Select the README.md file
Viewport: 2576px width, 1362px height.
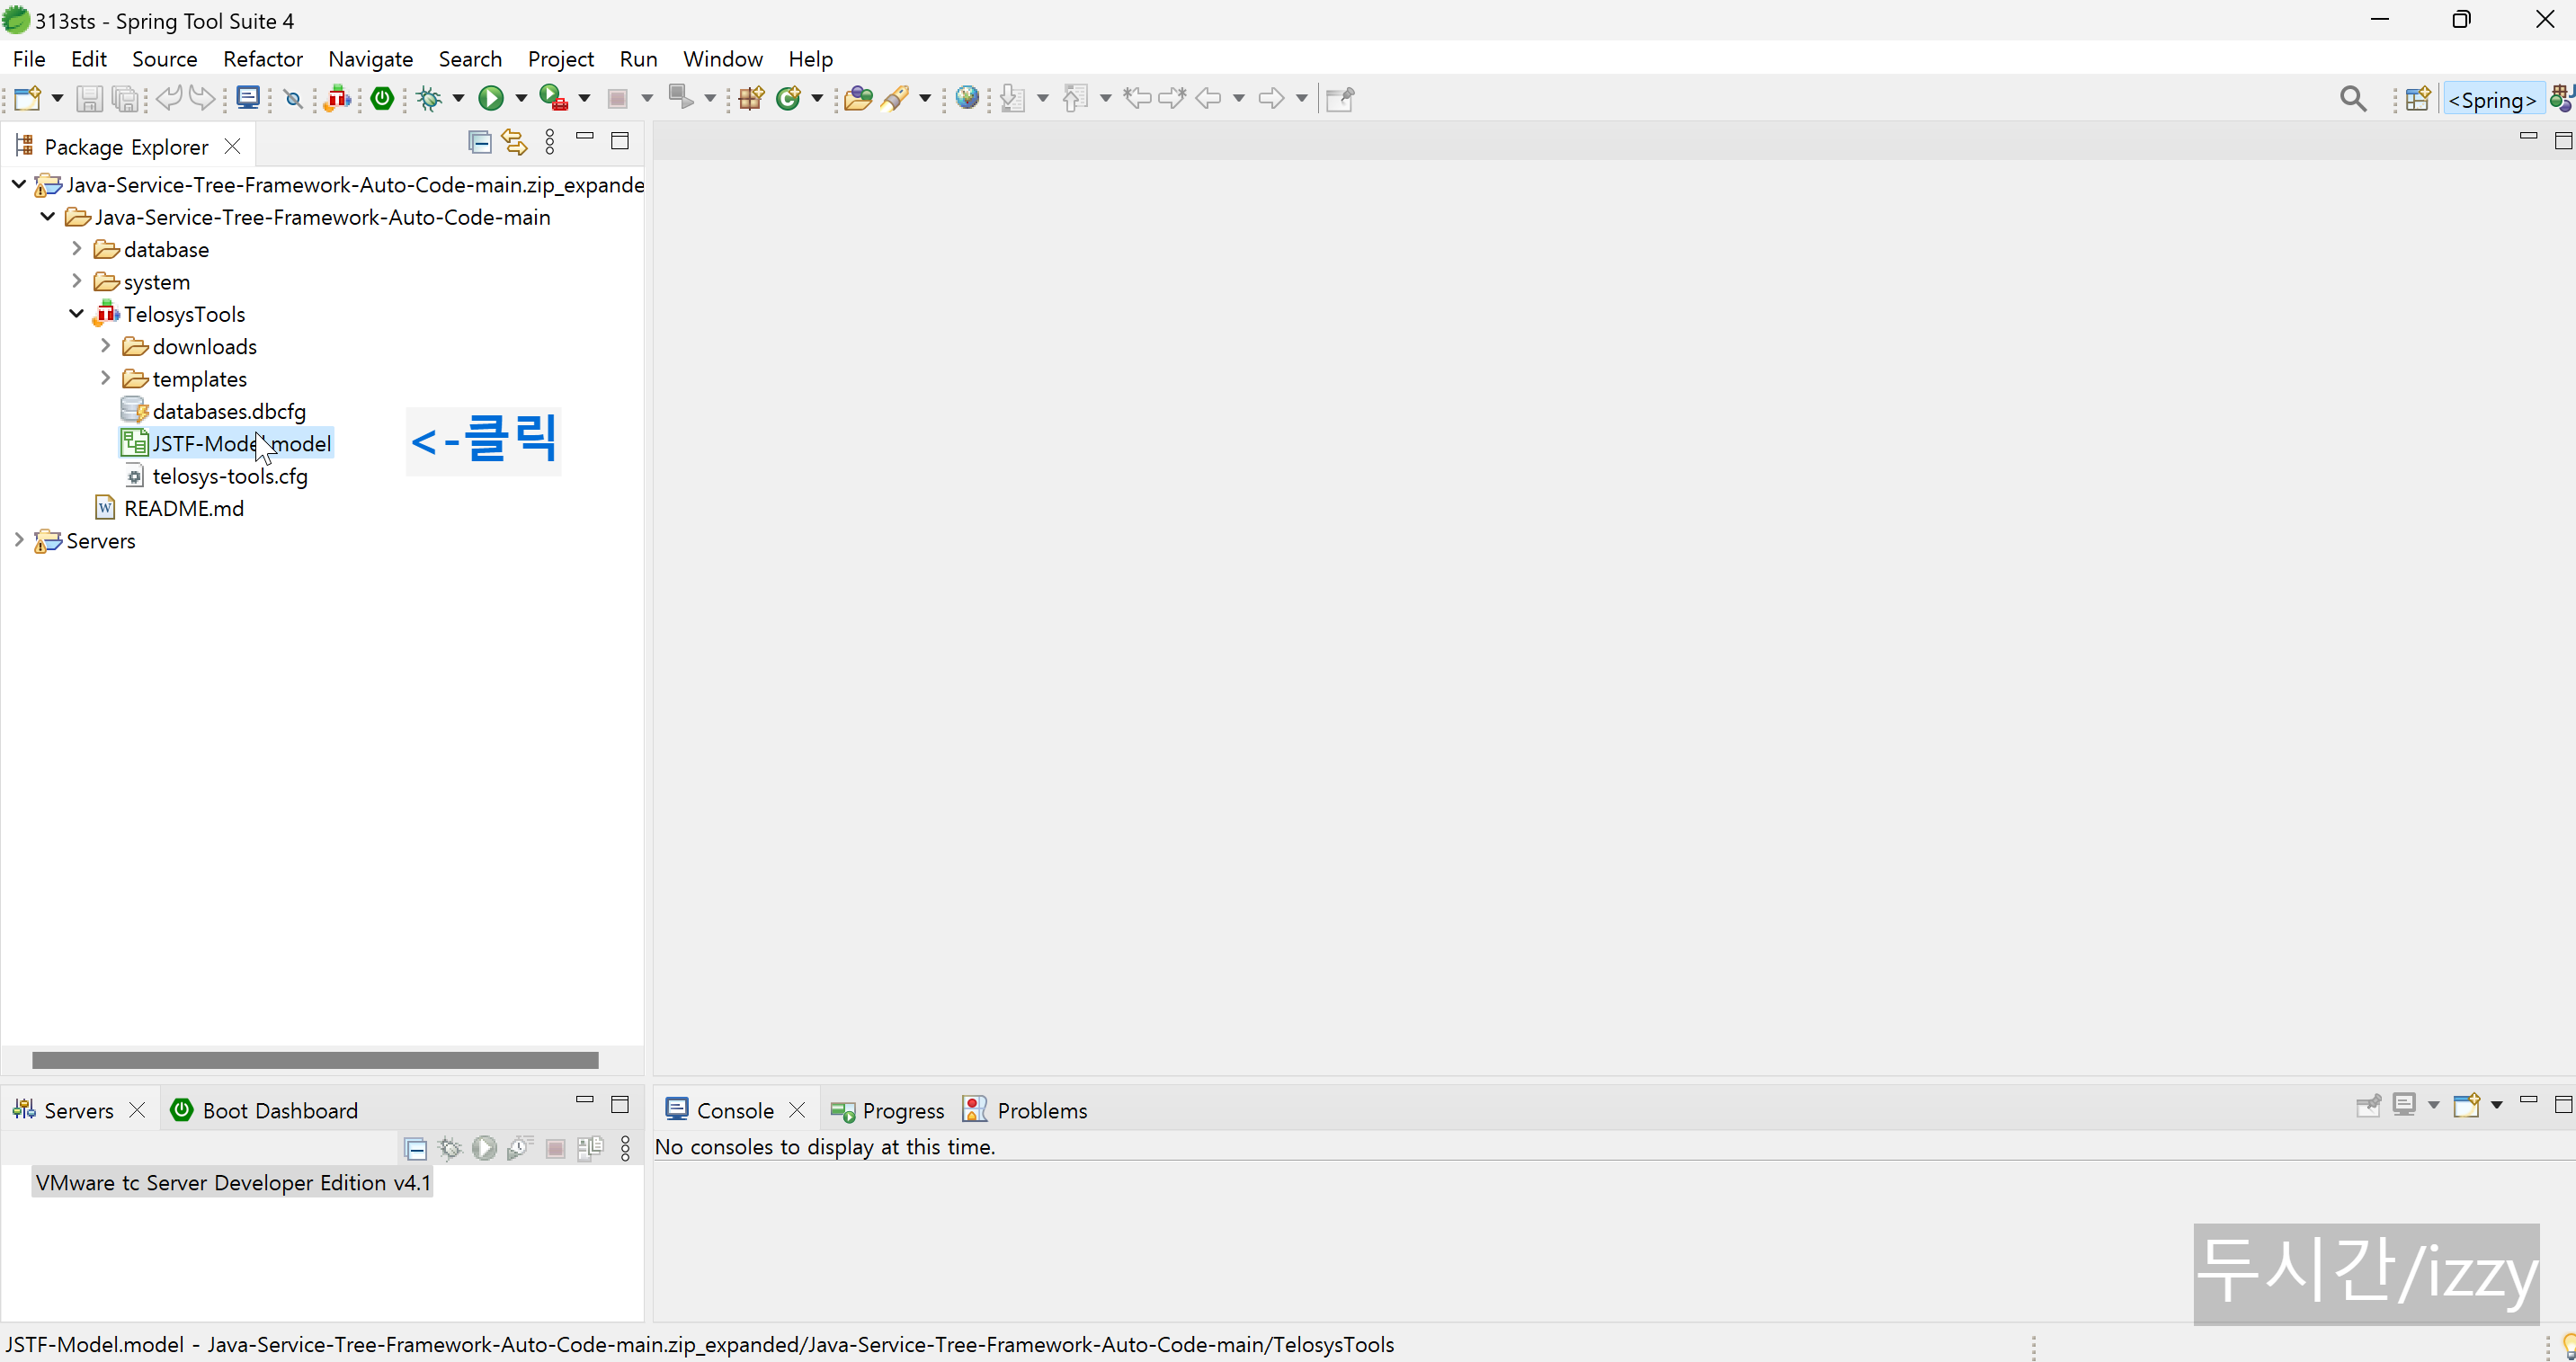pos(169,508)
